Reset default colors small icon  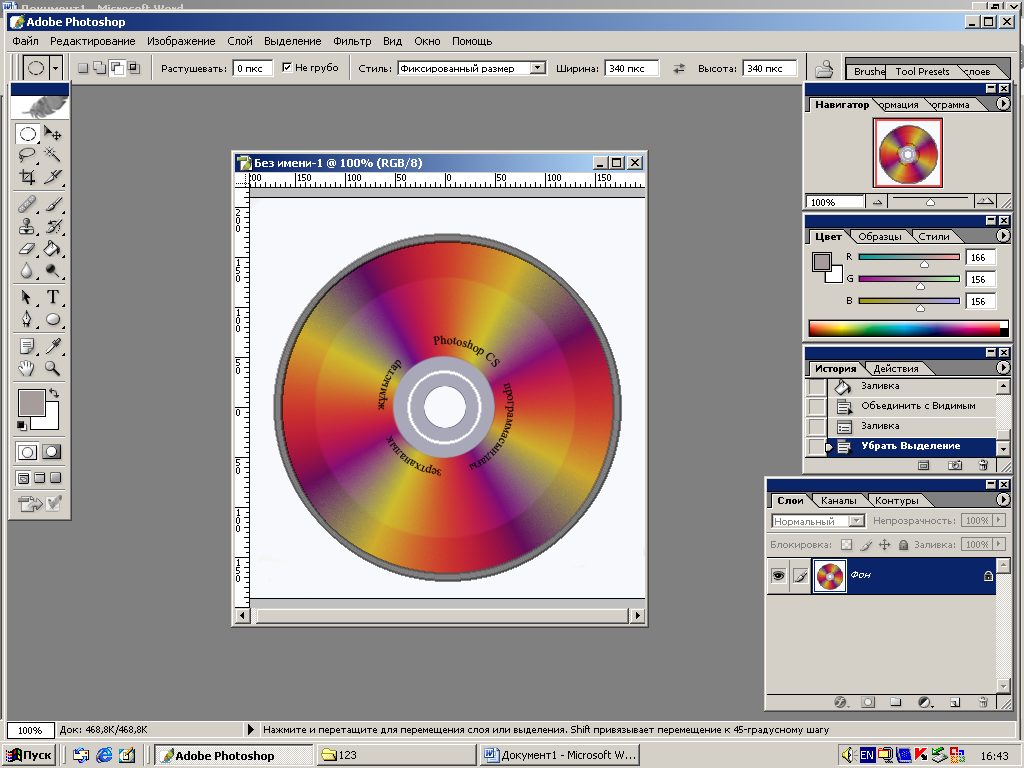[22, 426]
